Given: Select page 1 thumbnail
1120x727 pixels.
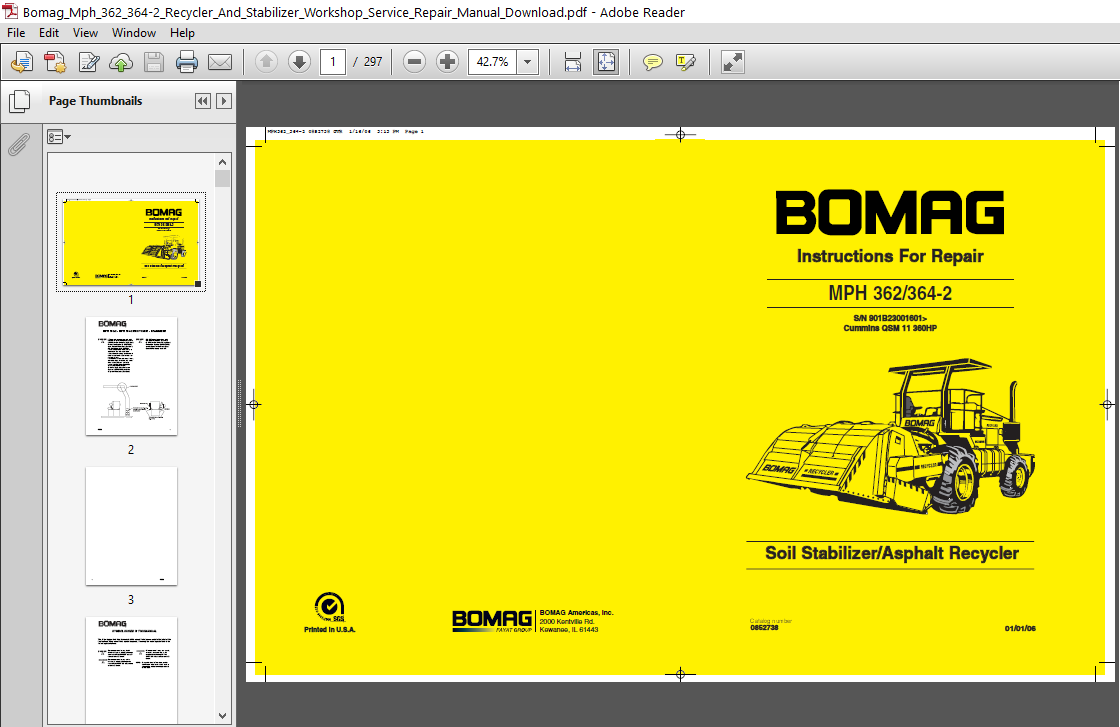Looking at the screenshot, I should pyautogui.click(x=131, y=242).
